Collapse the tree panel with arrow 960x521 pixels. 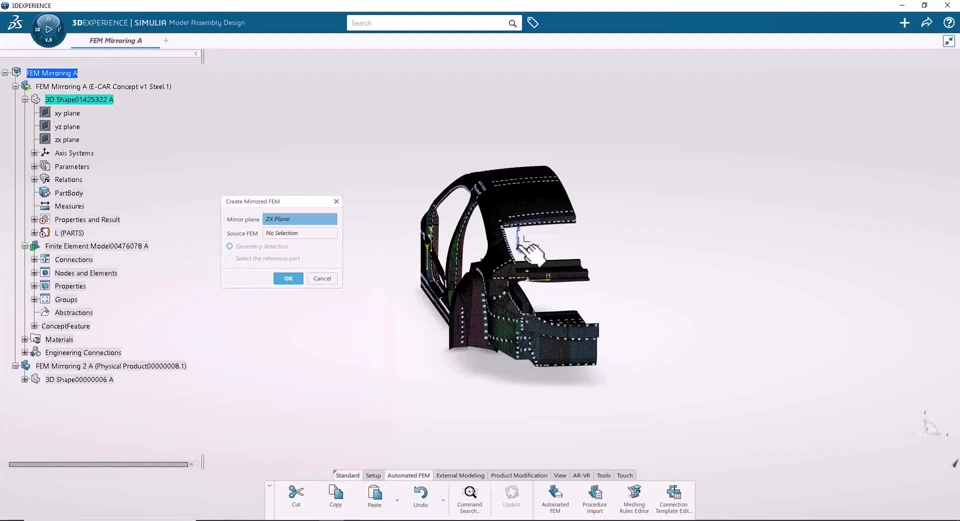click(x=196, y=54)
